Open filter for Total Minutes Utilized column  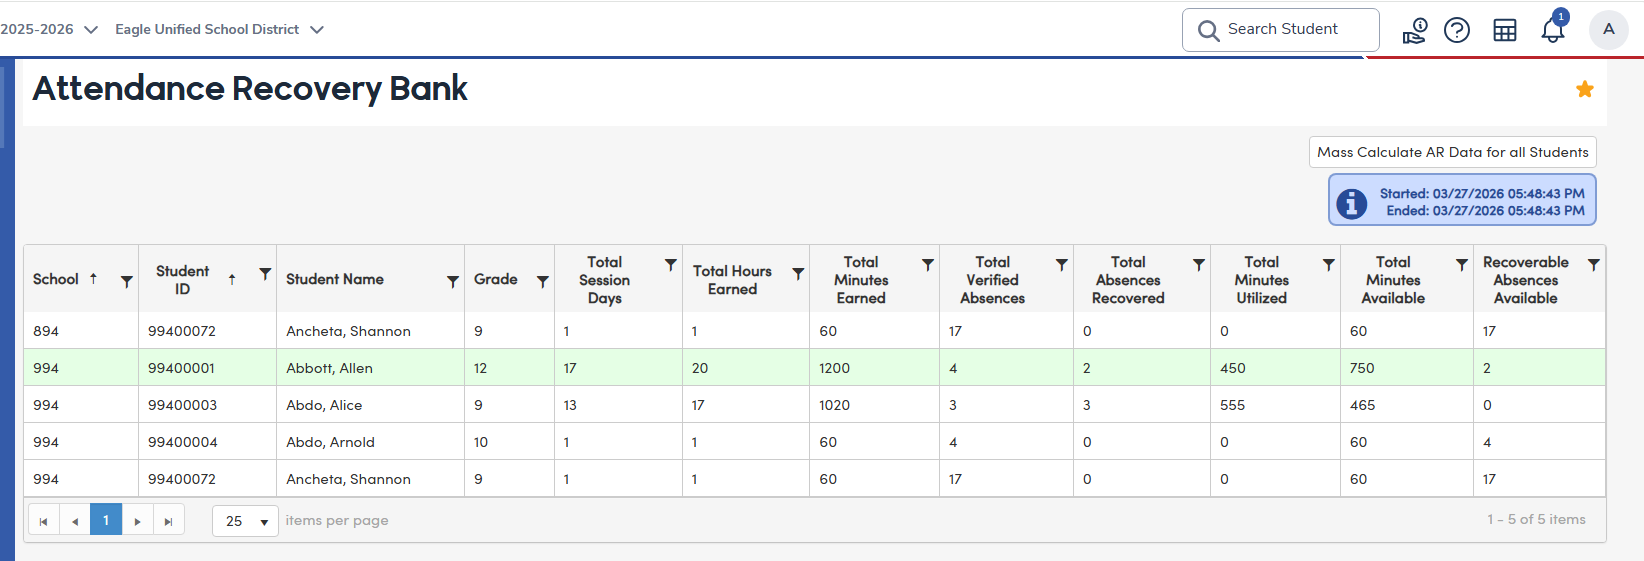click(1329, 264)
